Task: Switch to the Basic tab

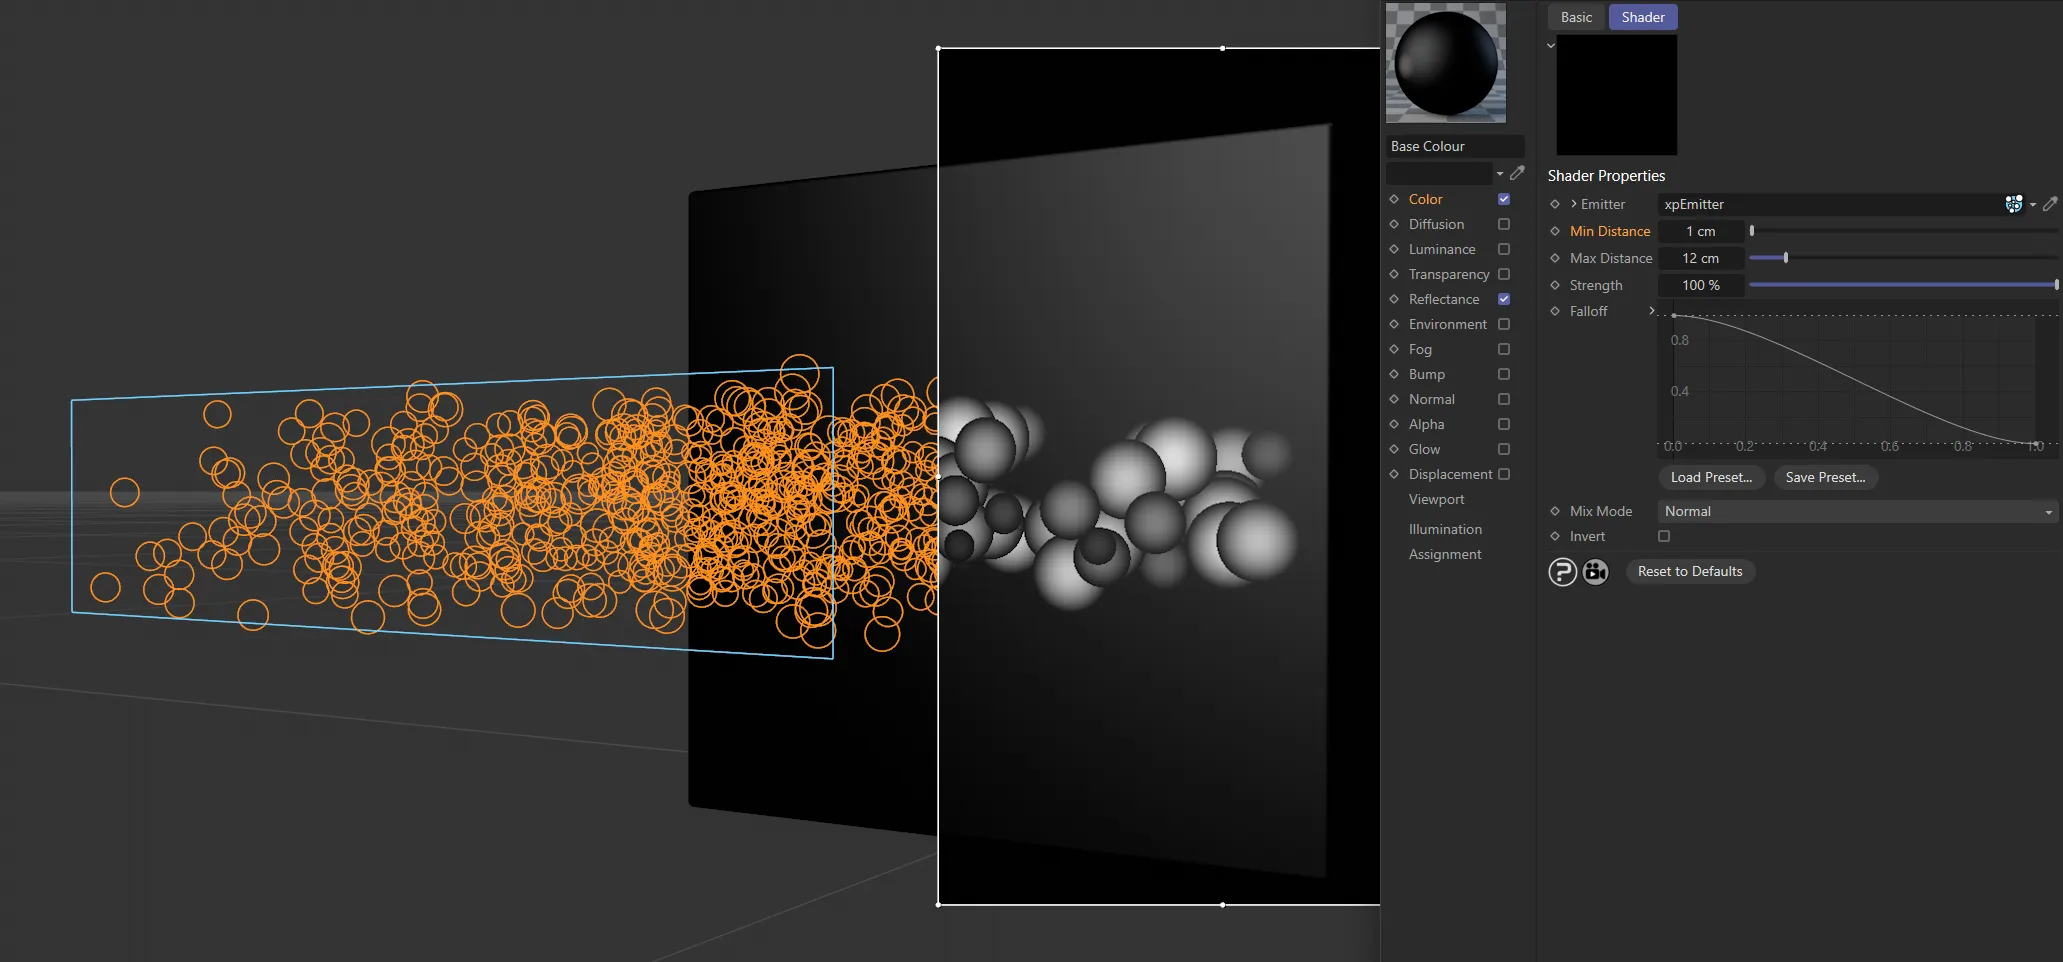Action: click(x=1575, y=17)
